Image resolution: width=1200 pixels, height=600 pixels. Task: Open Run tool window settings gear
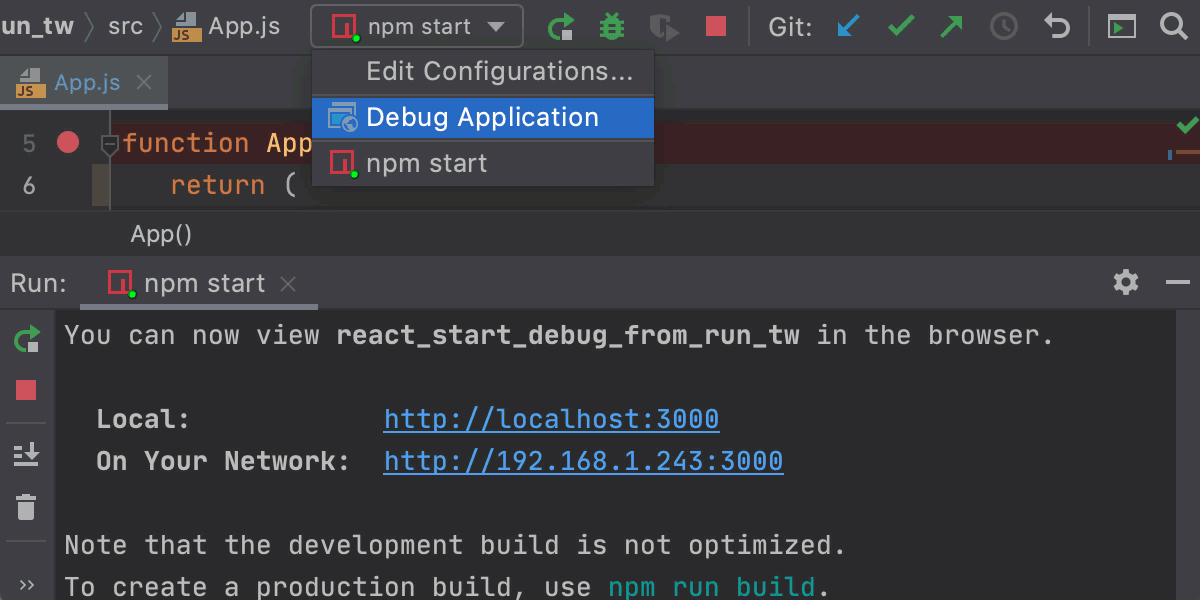tap(1126, 283)
